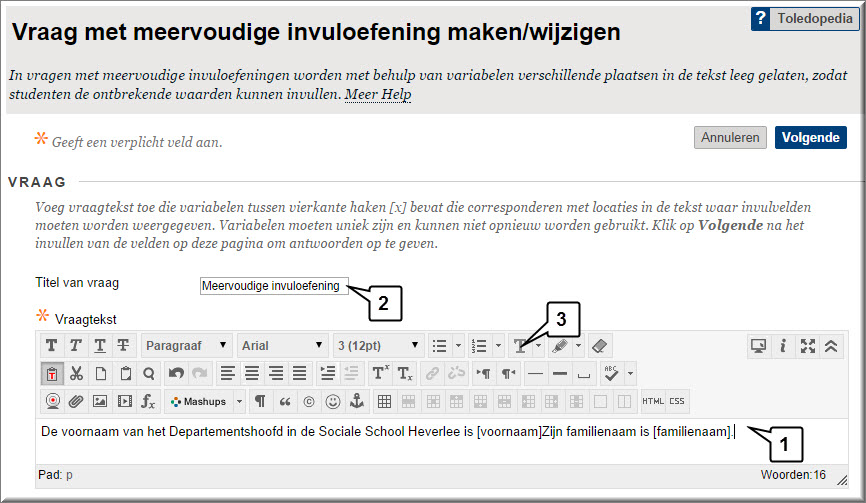Open the 3 (12pt) font size dropdown
The width and height of the screenshot is (866, 503).
pyautogui.click(x=379, y=346)
